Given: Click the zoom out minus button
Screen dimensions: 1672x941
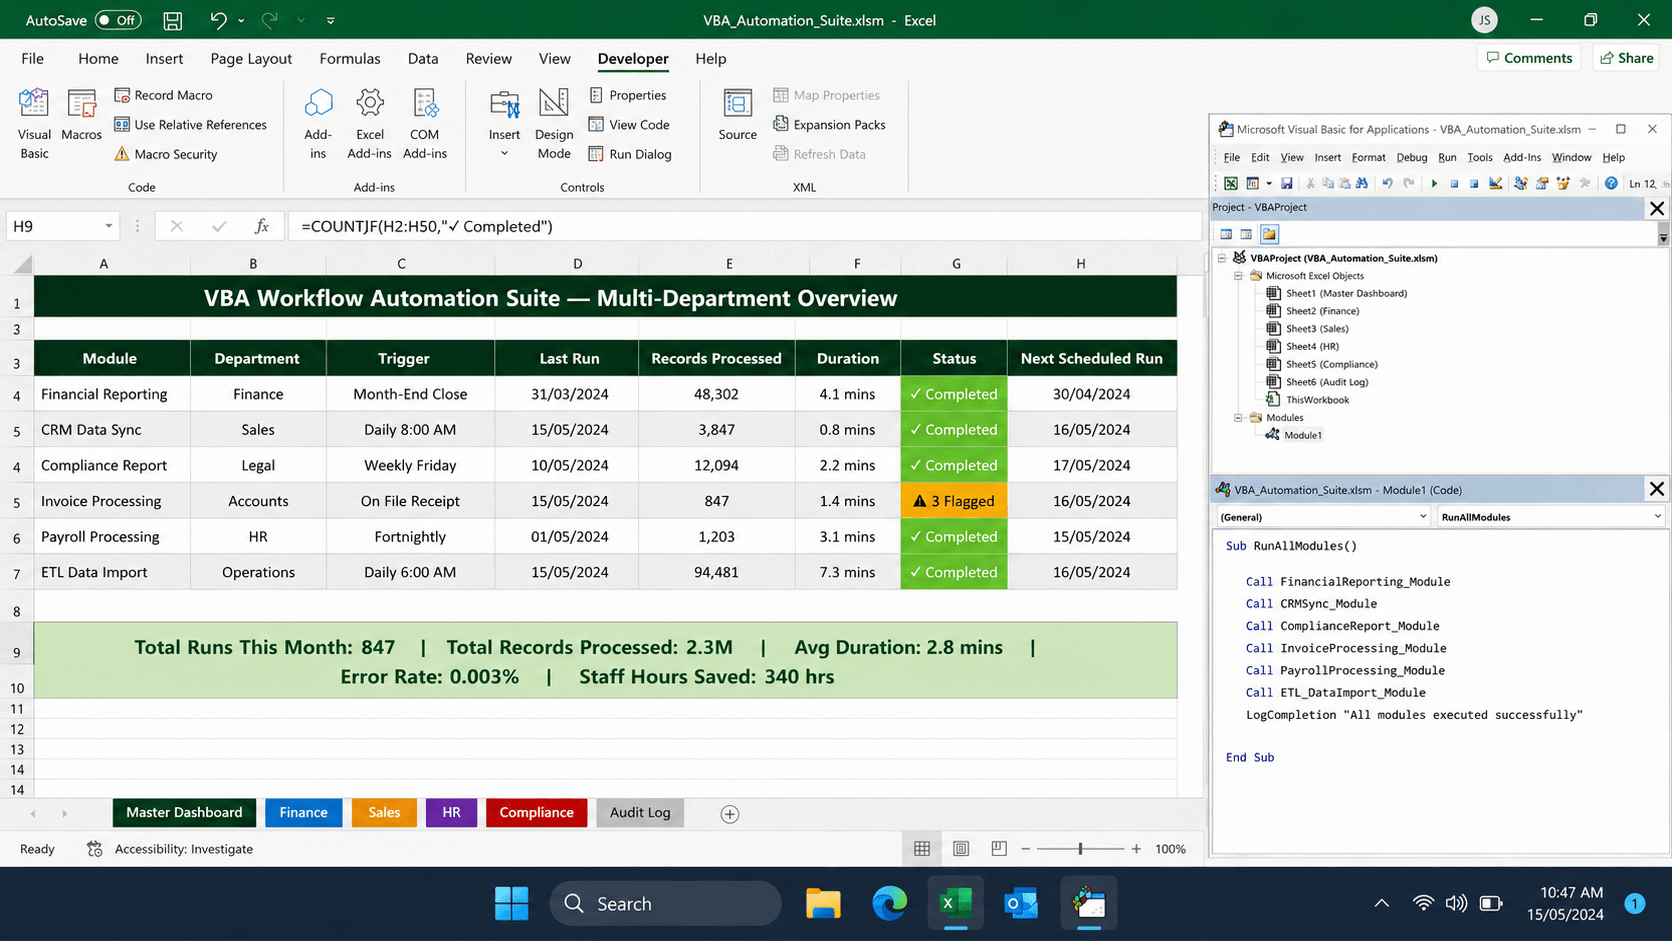Looking at the screenshot, I should 1025,848.
